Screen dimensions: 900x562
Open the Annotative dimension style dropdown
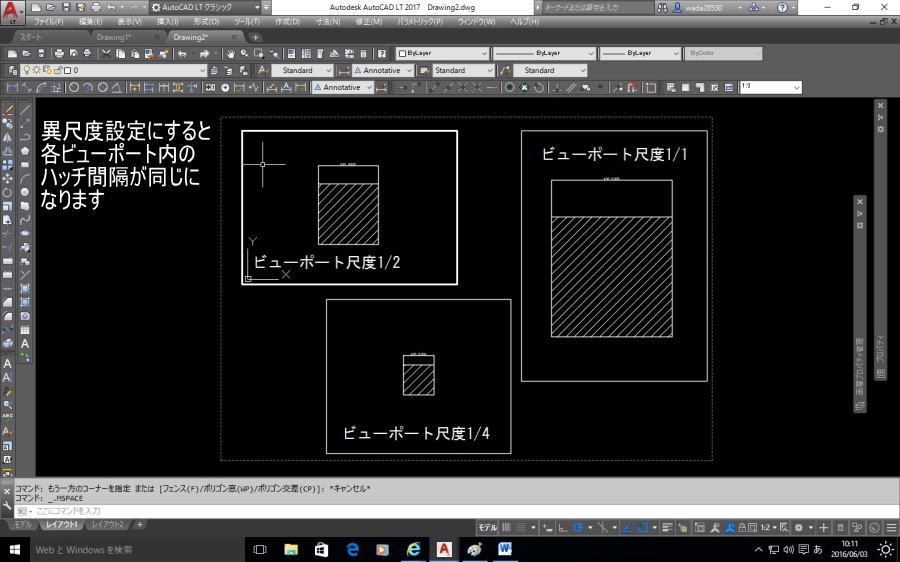point(382,70)
